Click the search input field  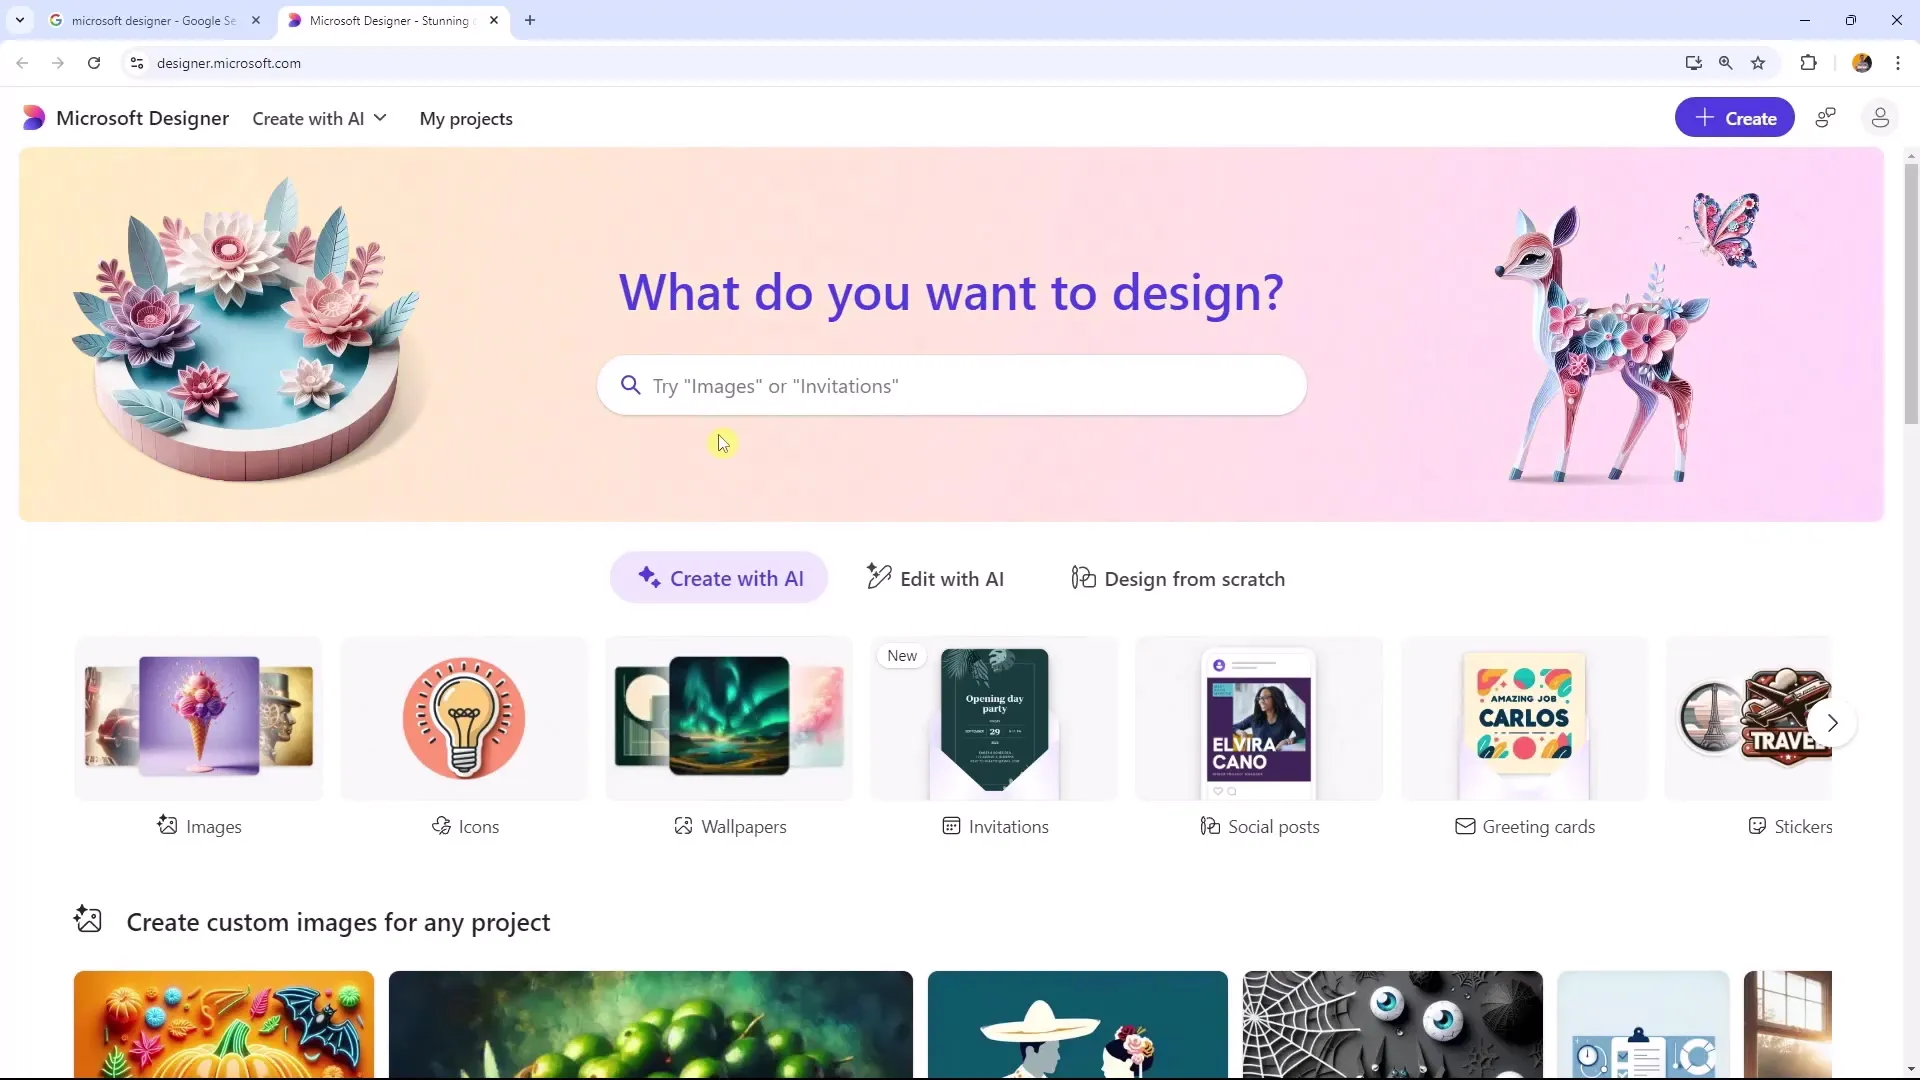pyautogui.click(x=951, y=385)
